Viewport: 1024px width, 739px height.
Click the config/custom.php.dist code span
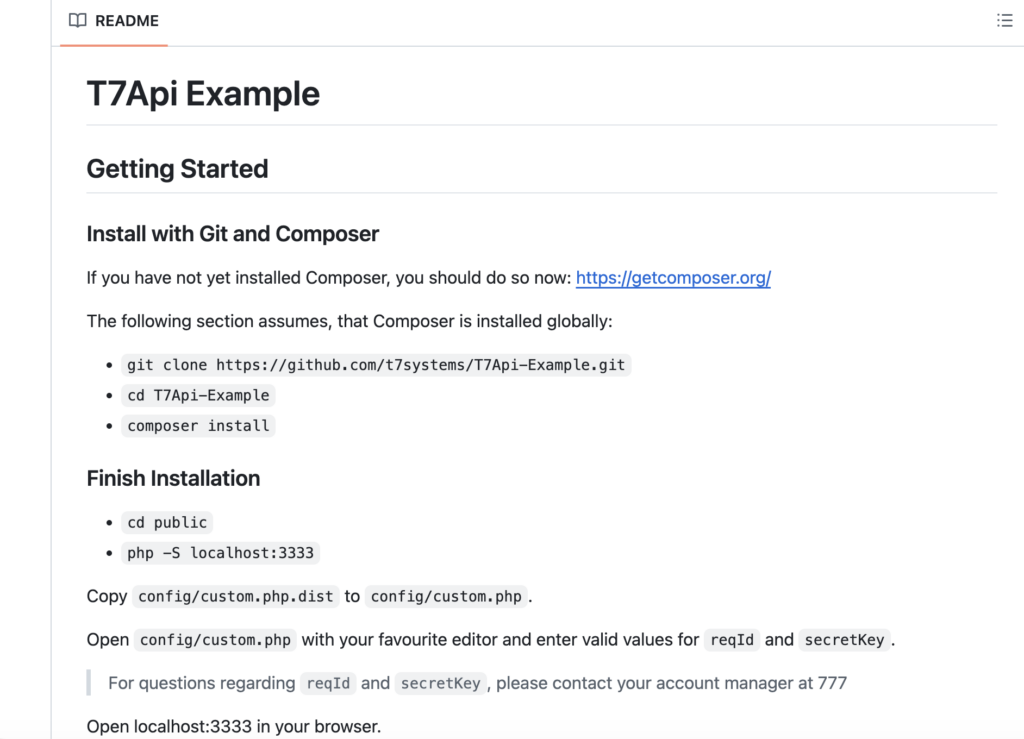(x=236, y=597)
